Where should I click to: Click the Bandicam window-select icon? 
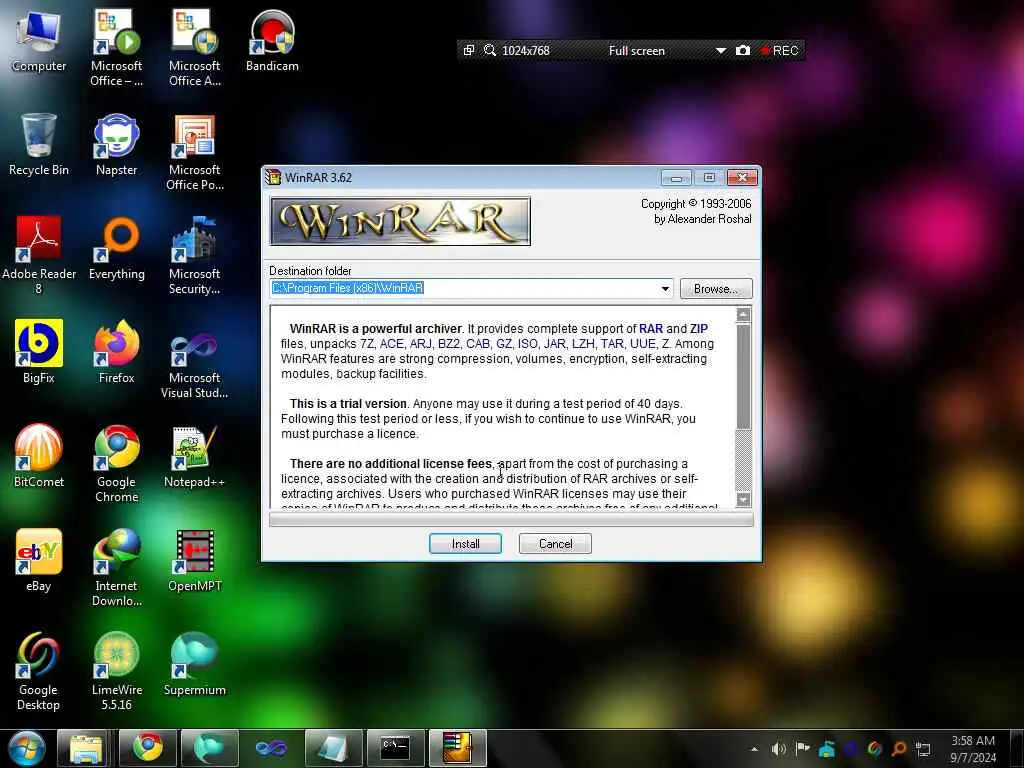(469, 50)
